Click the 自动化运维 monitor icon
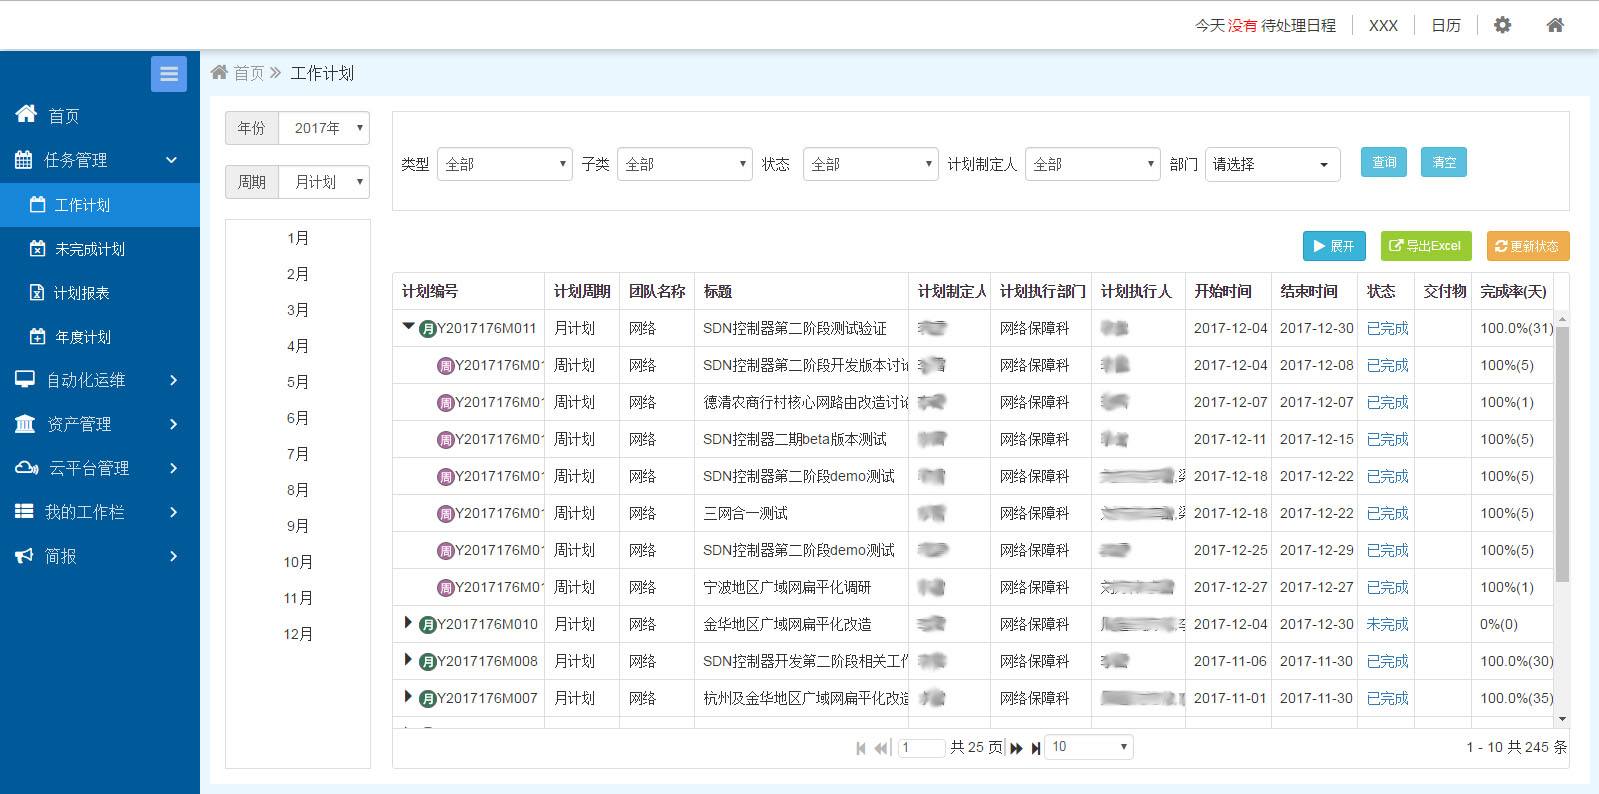The height and width of the screenshot is (794, 1599). [25, 379]
